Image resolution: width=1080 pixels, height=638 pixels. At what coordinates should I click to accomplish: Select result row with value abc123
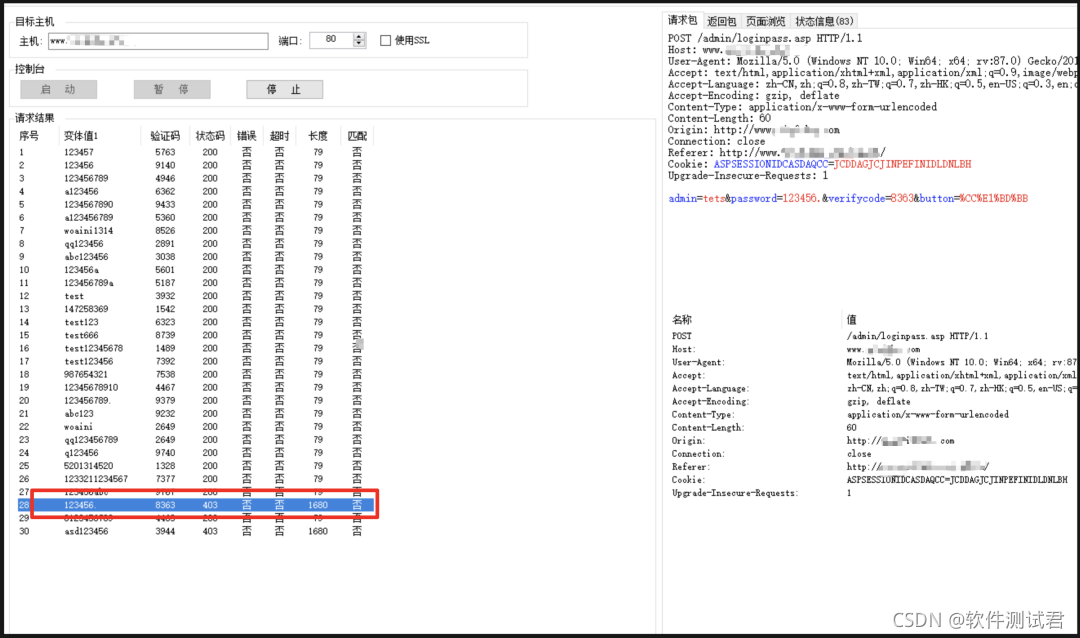coord(196,413)
